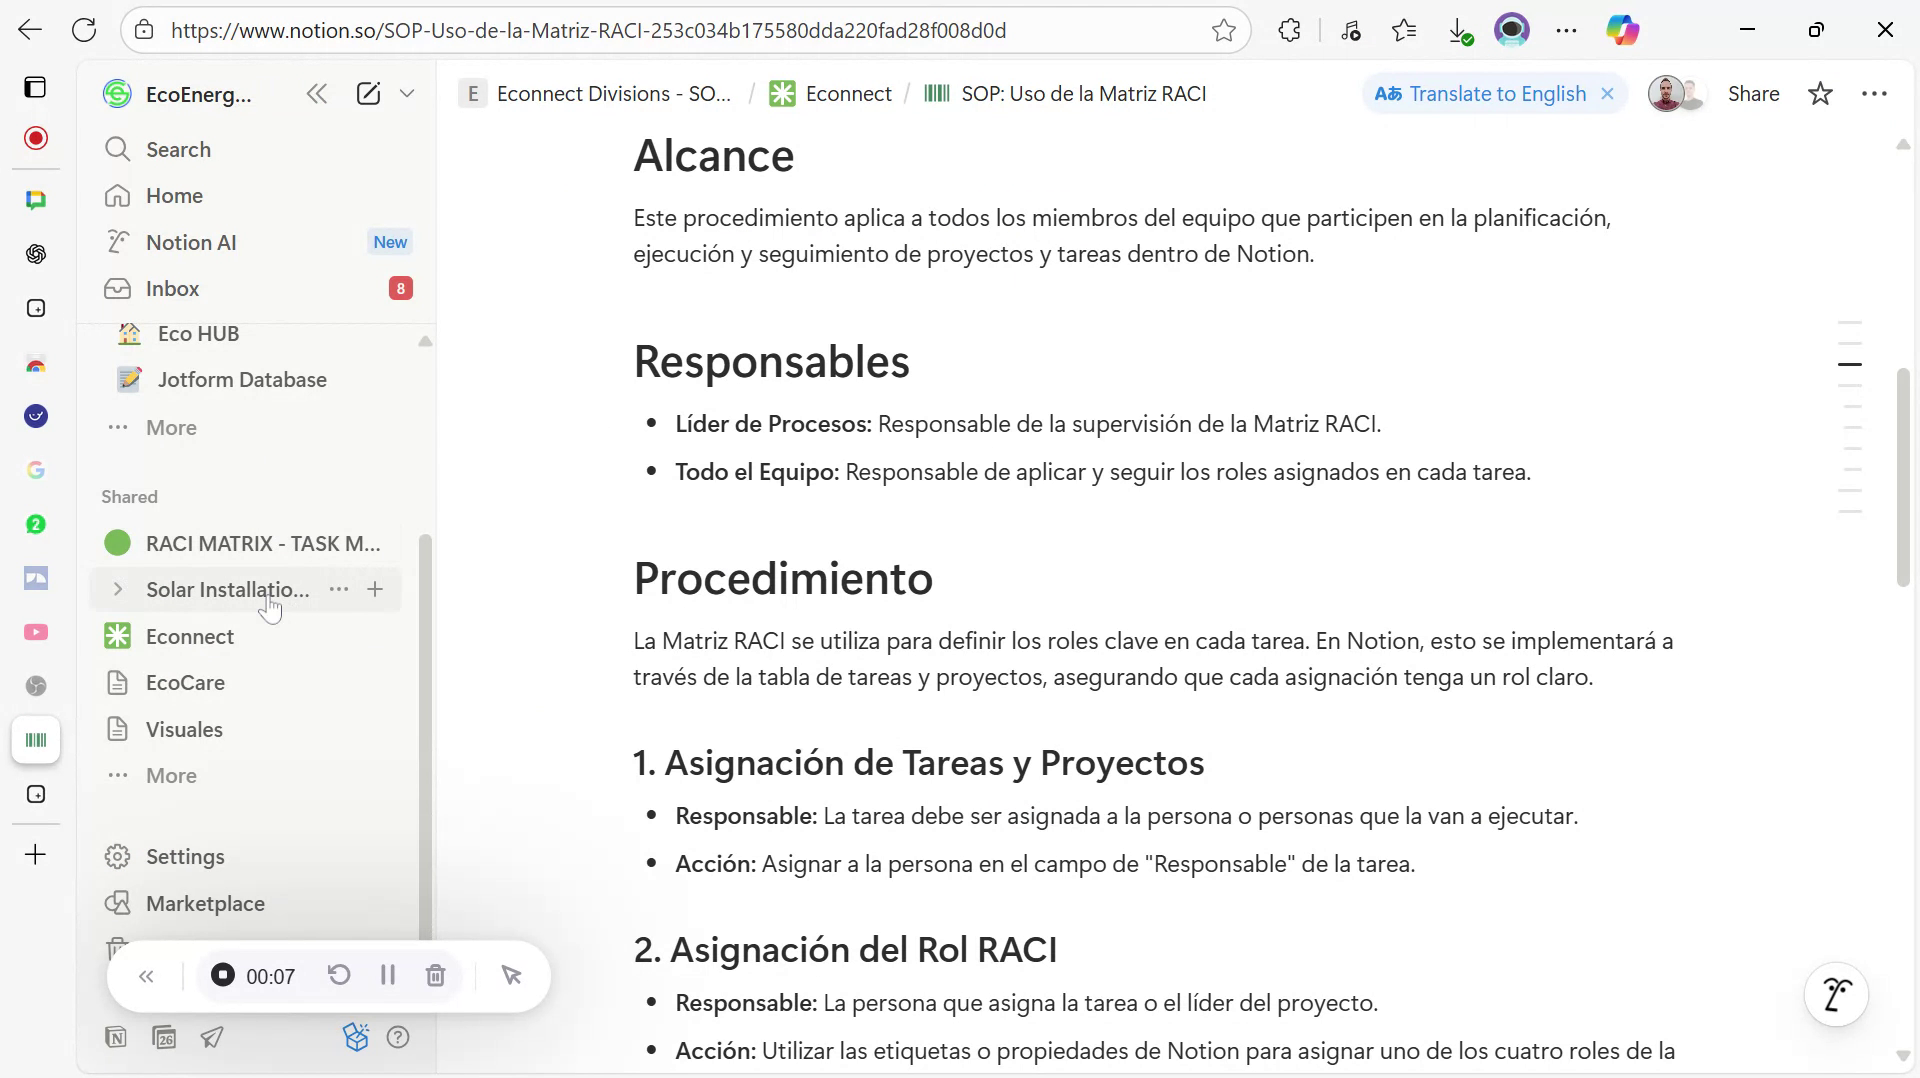Delete the recording via the trash icon
Screen dimensions: 1920x1078
tap(435, 975)
